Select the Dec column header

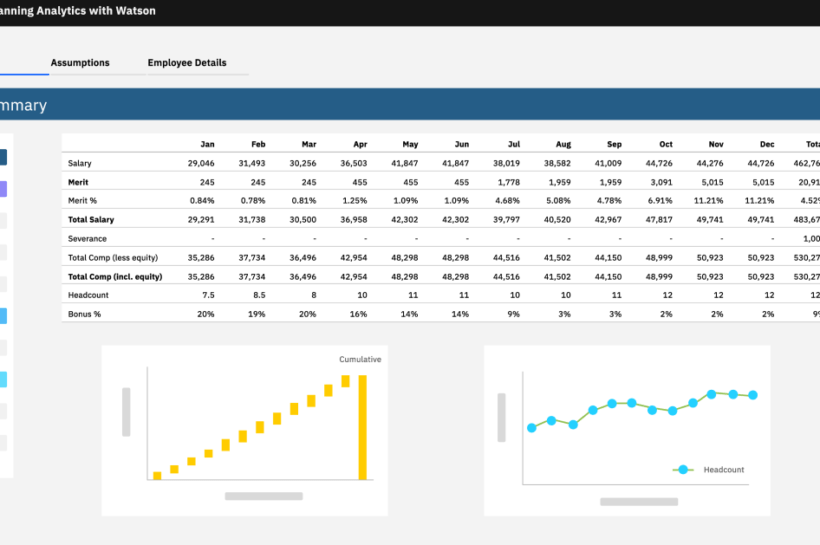(x=767, y=144)
